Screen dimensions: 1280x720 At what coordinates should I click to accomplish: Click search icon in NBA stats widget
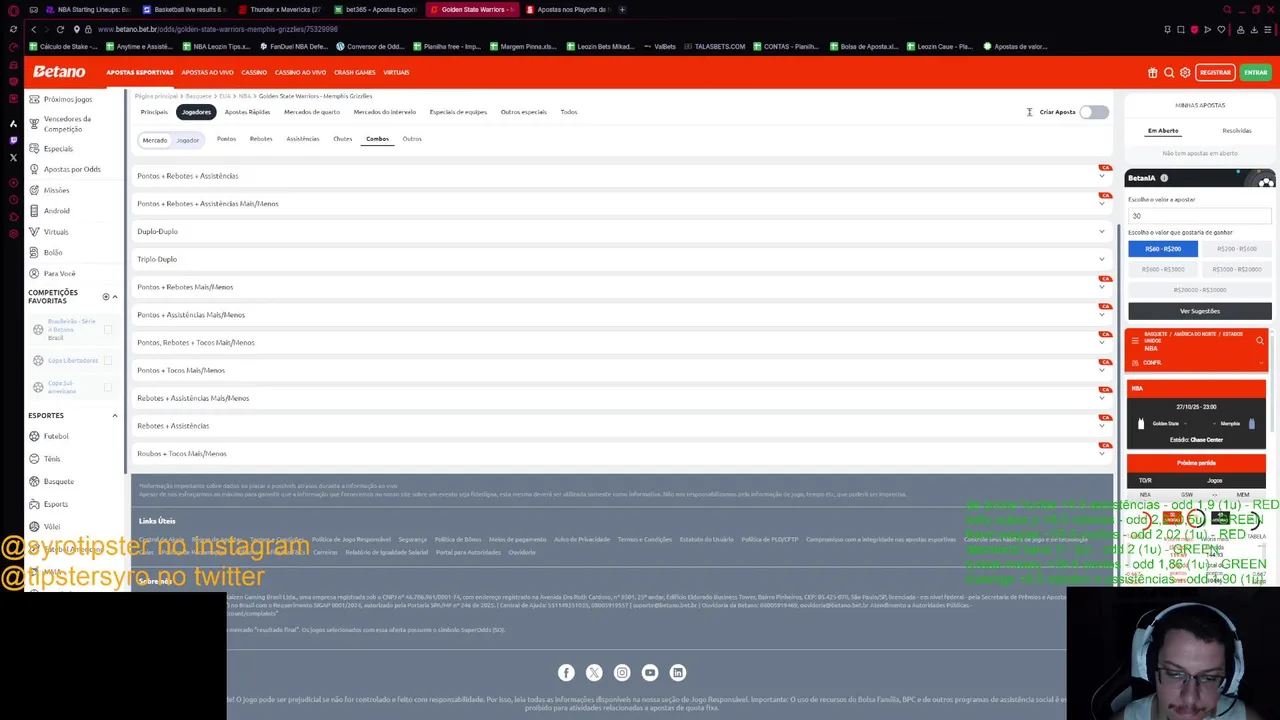tap(1260, 341)
